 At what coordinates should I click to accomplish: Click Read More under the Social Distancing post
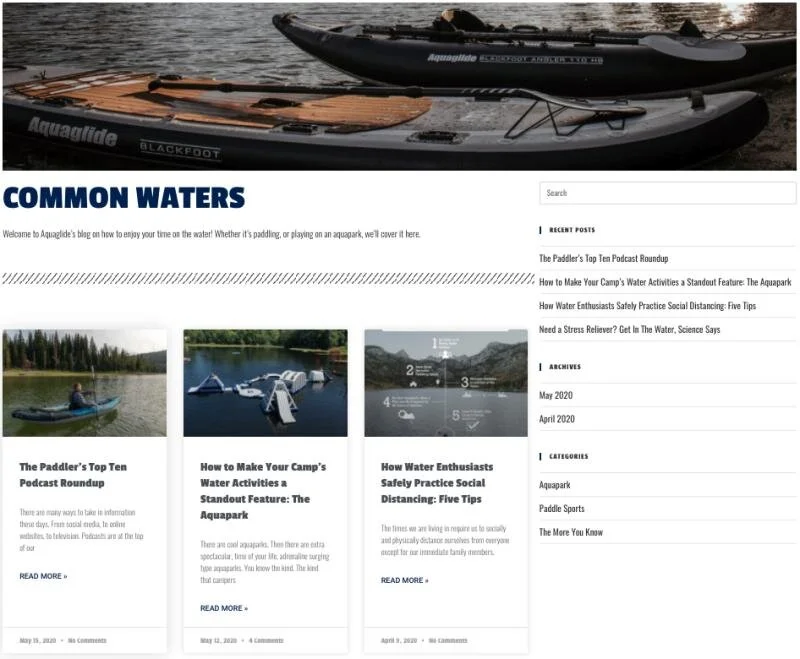(405, 580)
